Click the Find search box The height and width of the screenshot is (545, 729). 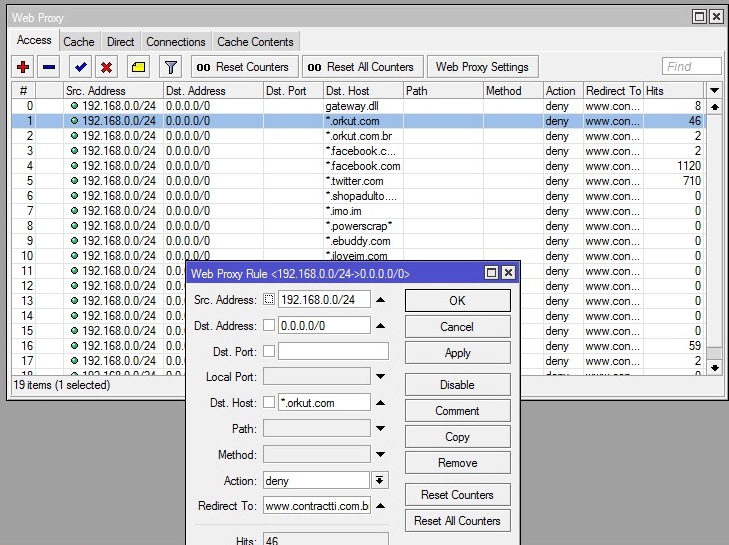point(691,66)
